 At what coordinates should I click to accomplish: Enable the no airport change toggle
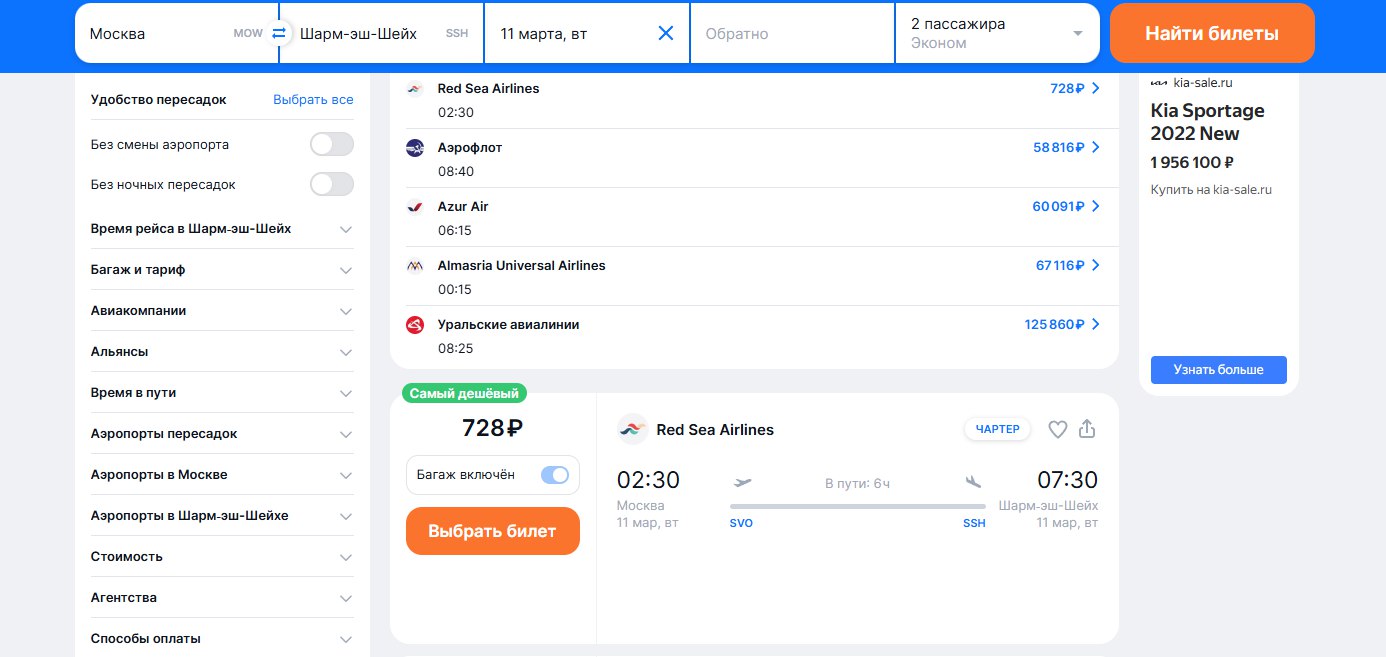coord(332,144)
